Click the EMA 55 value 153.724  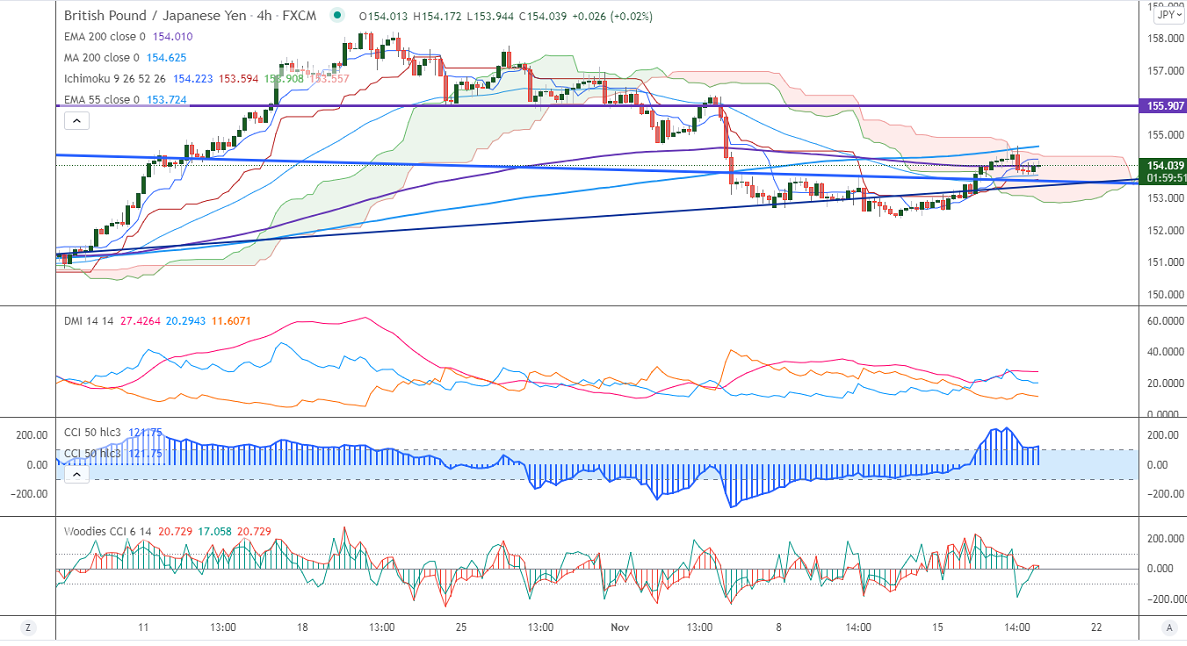click(167, 100)
